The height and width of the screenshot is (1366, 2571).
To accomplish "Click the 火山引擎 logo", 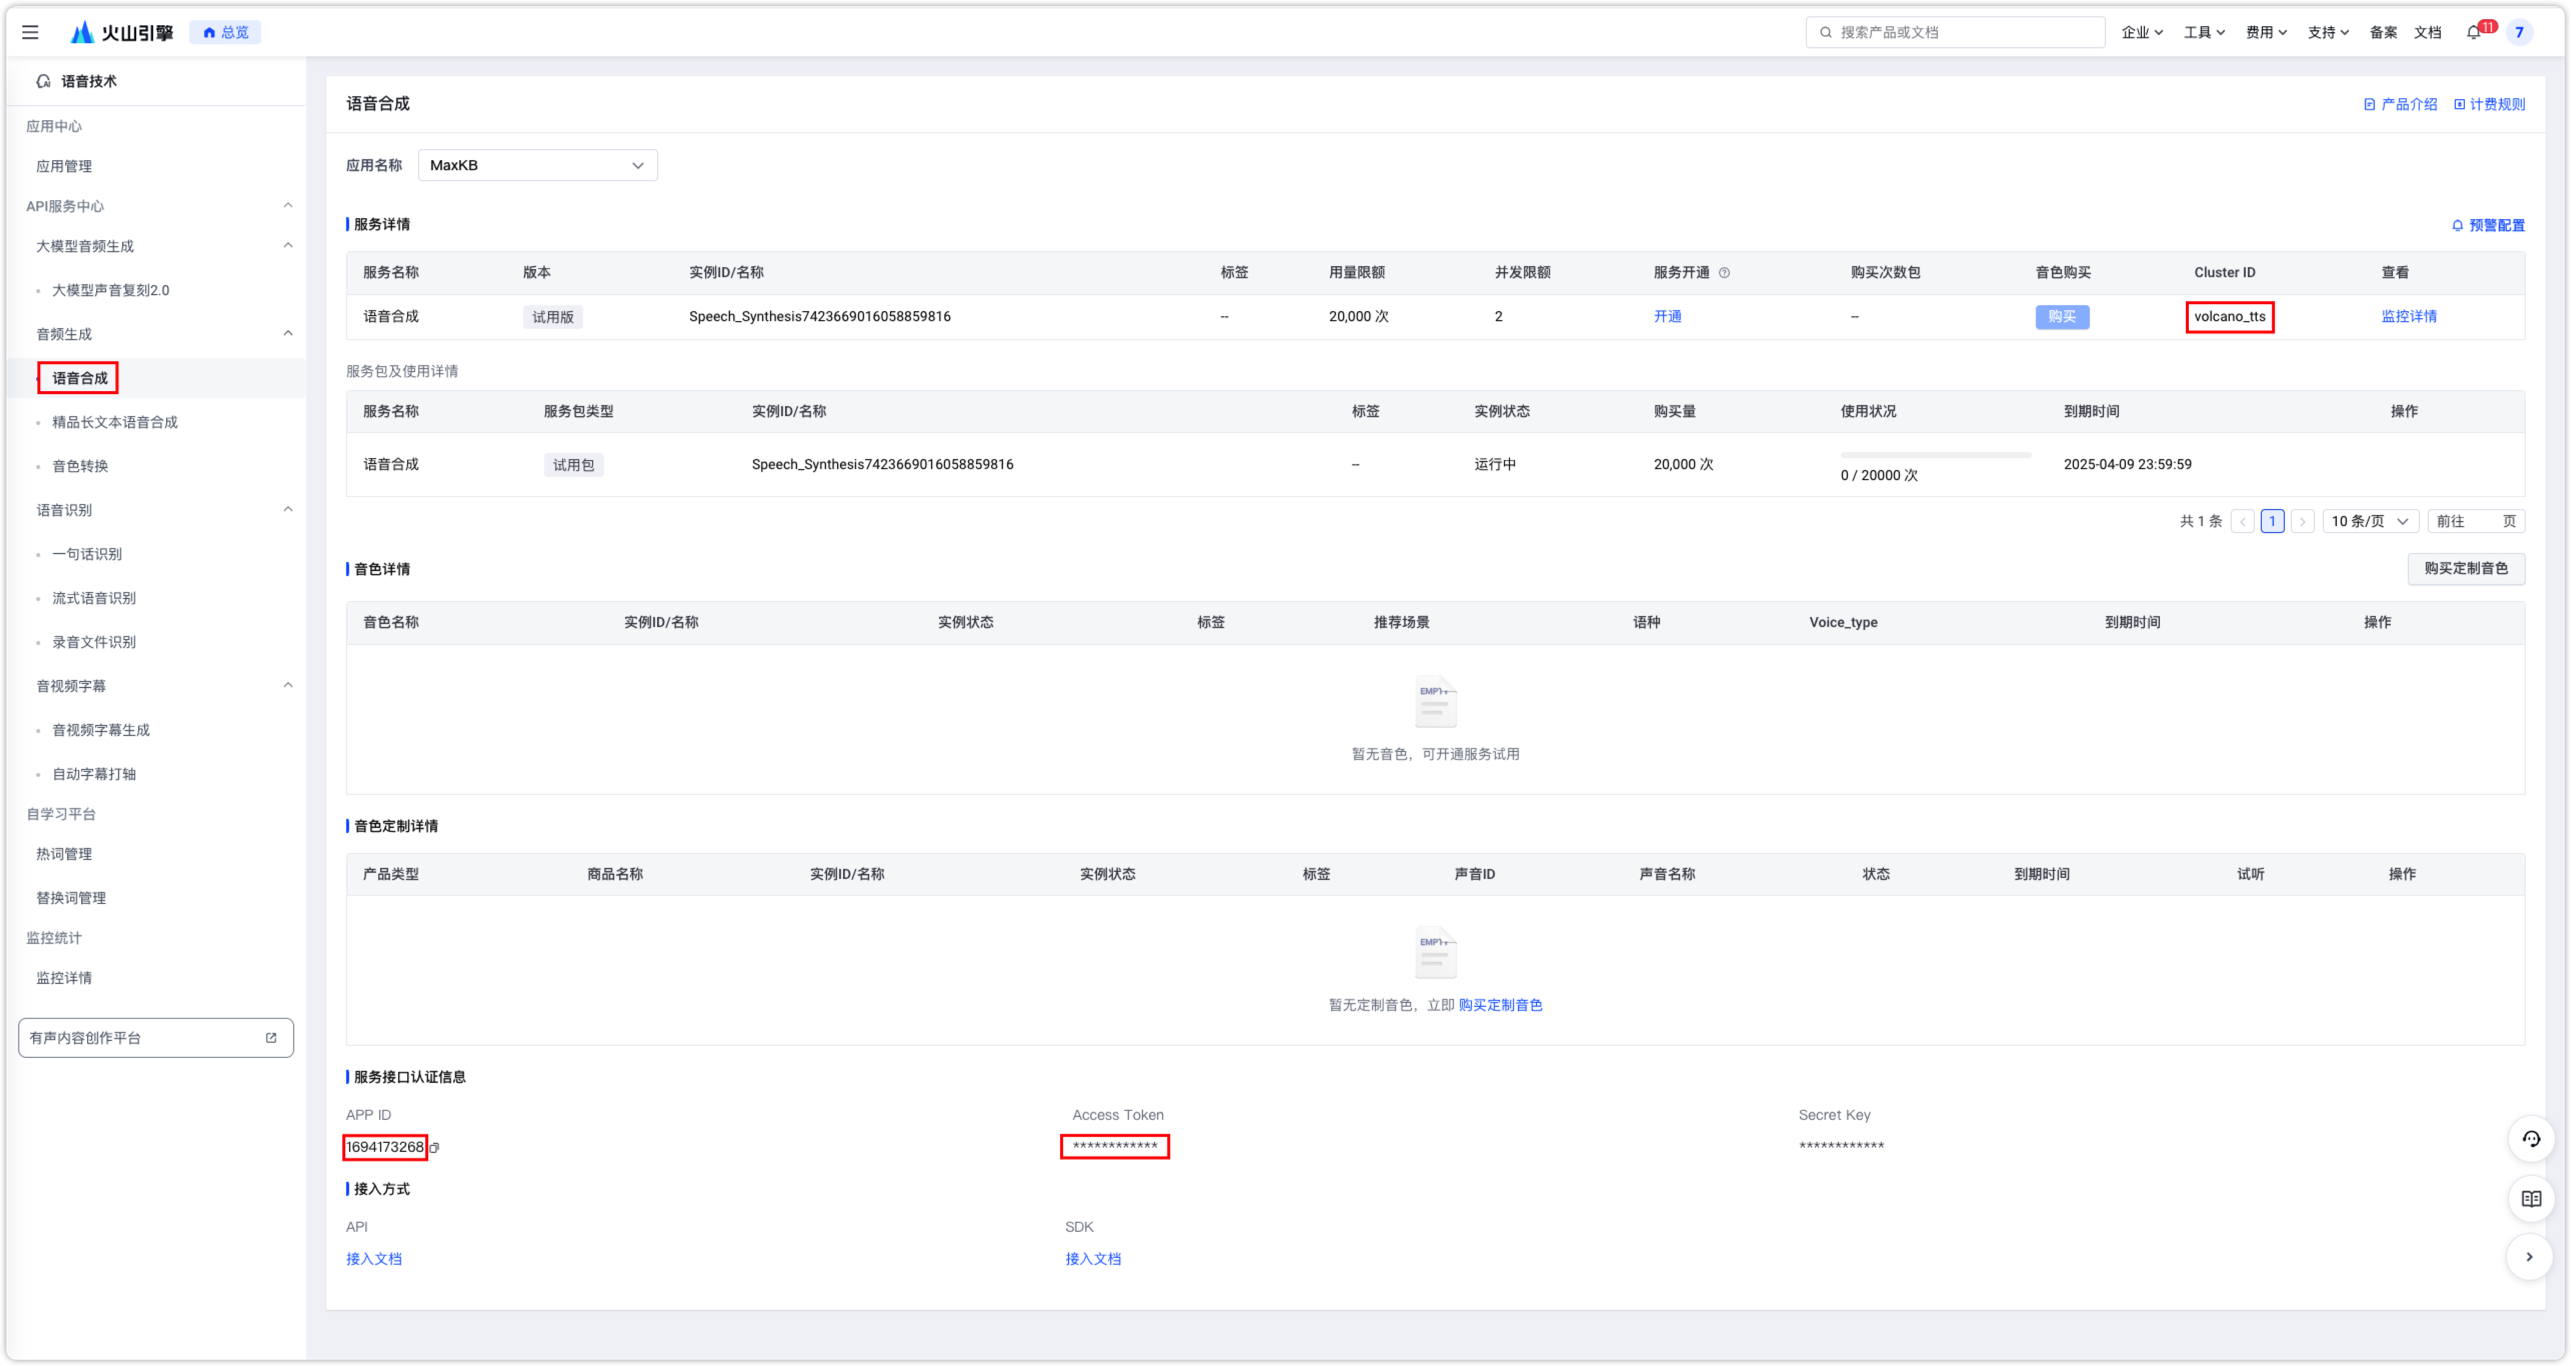I will [122, 32].
